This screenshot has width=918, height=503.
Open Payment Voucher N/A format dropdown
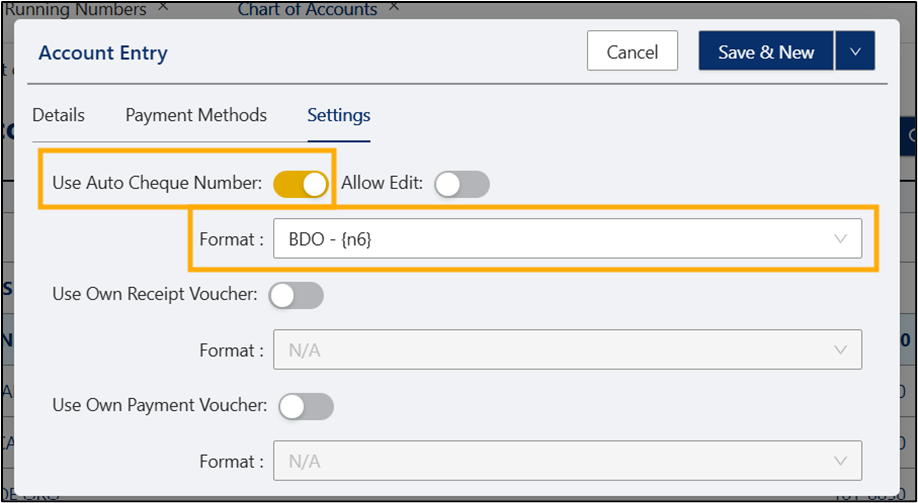(567, 461)
